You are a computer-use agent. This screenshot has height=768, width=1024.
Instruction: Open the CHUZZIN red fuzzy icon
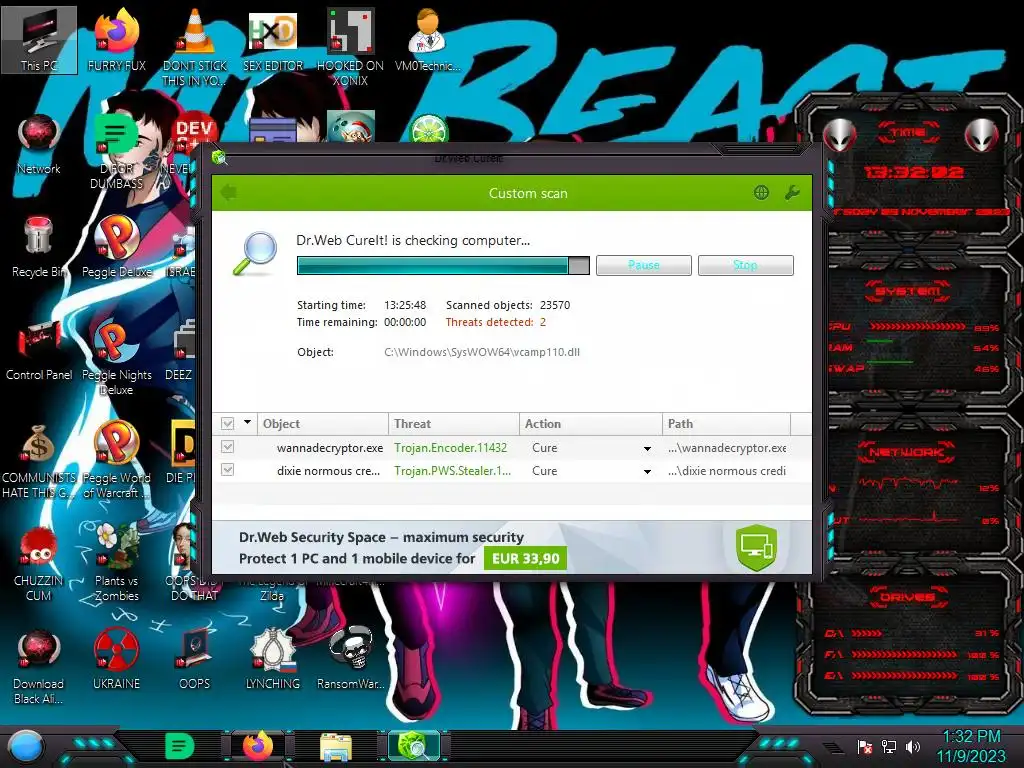(x=39, y=563)
